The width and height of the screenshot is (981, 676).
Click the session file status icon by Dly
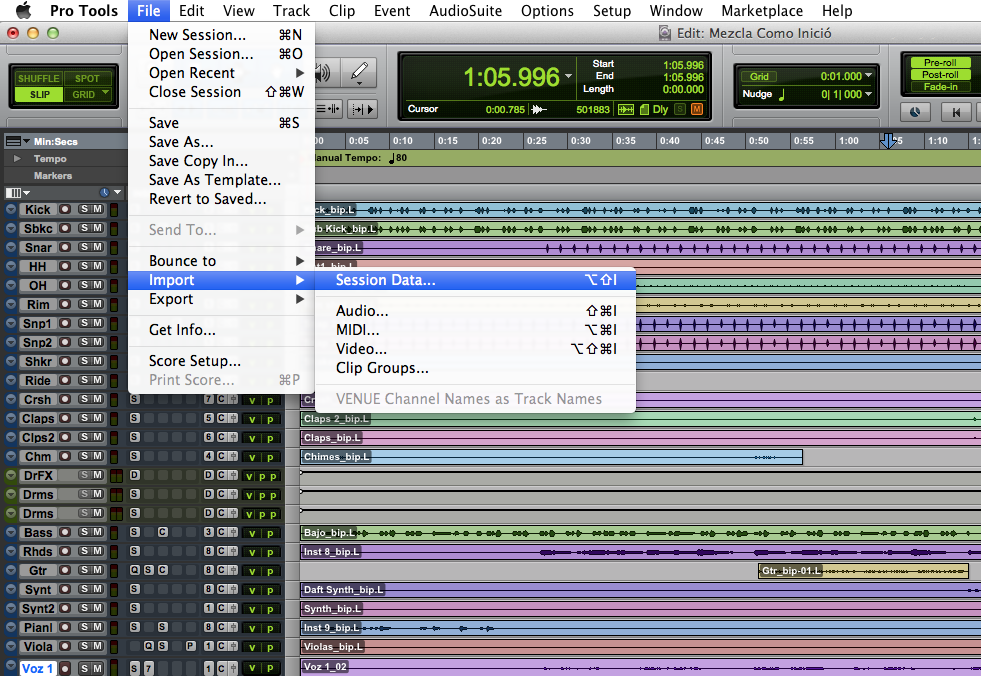point(644,110)
